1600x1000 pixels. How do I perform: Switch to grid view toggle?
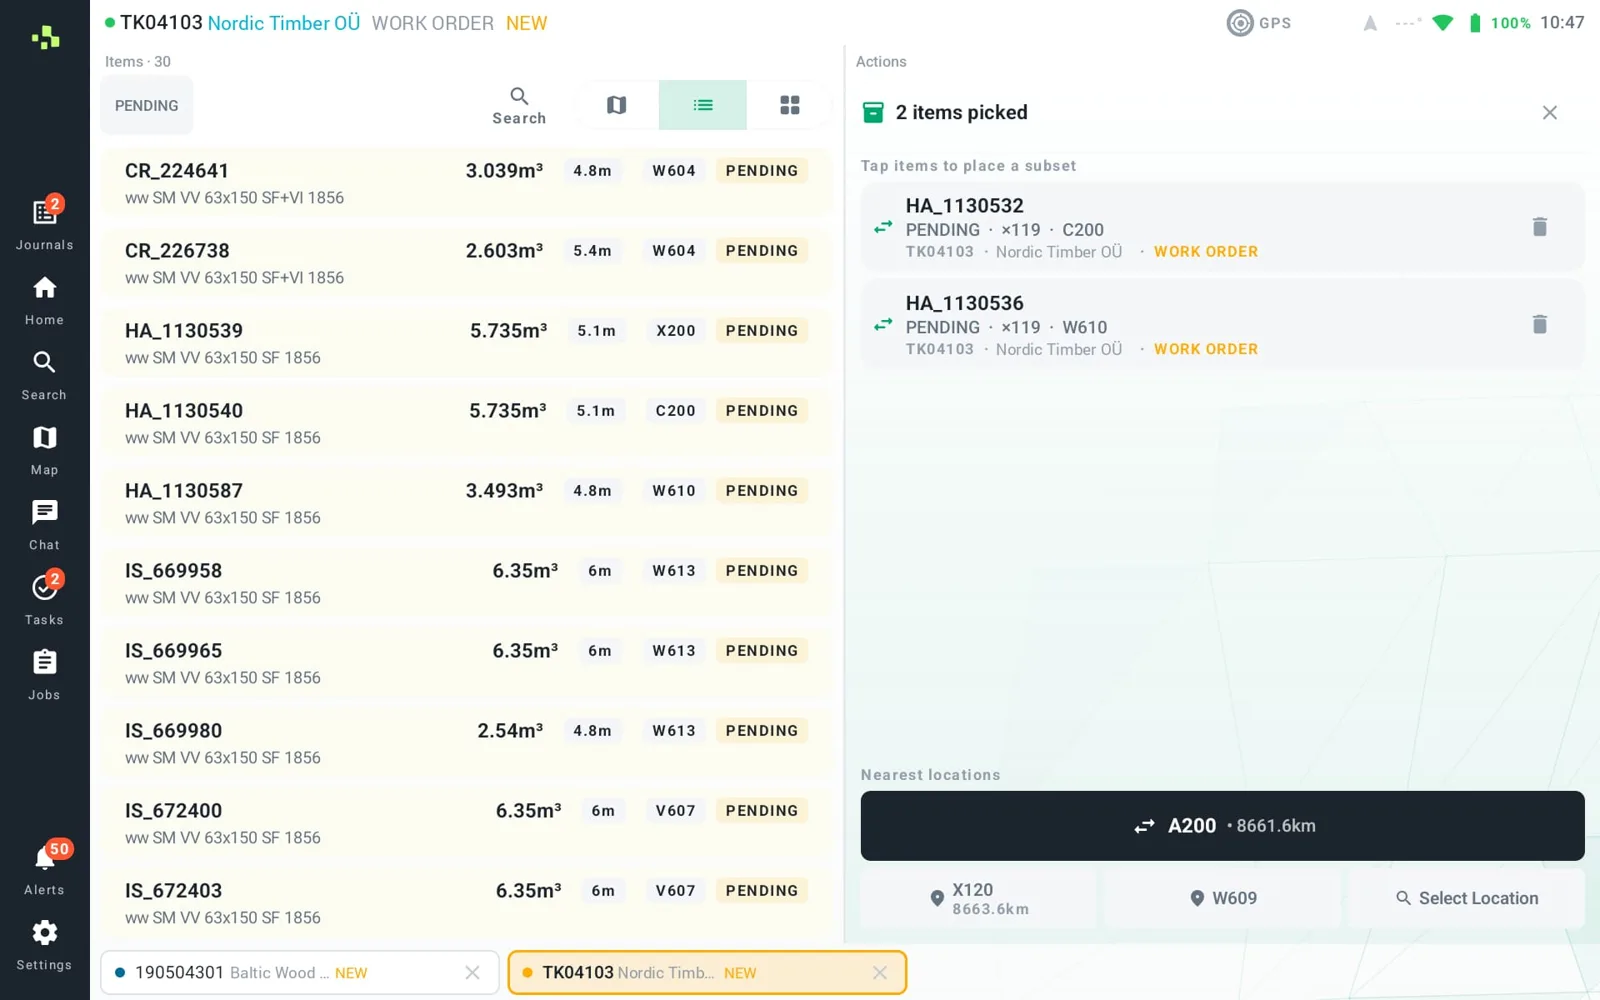[790, 105]
